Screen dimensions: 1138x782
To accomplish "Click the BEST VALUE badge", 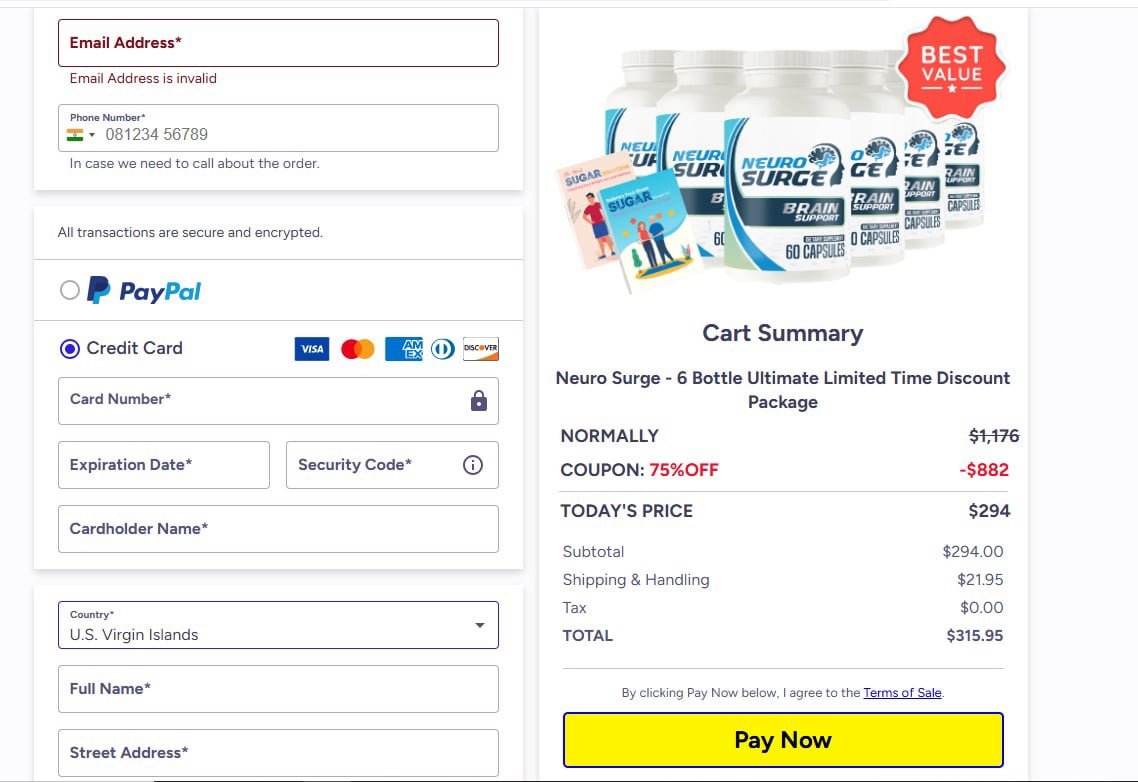I will (x=952, y=68).
